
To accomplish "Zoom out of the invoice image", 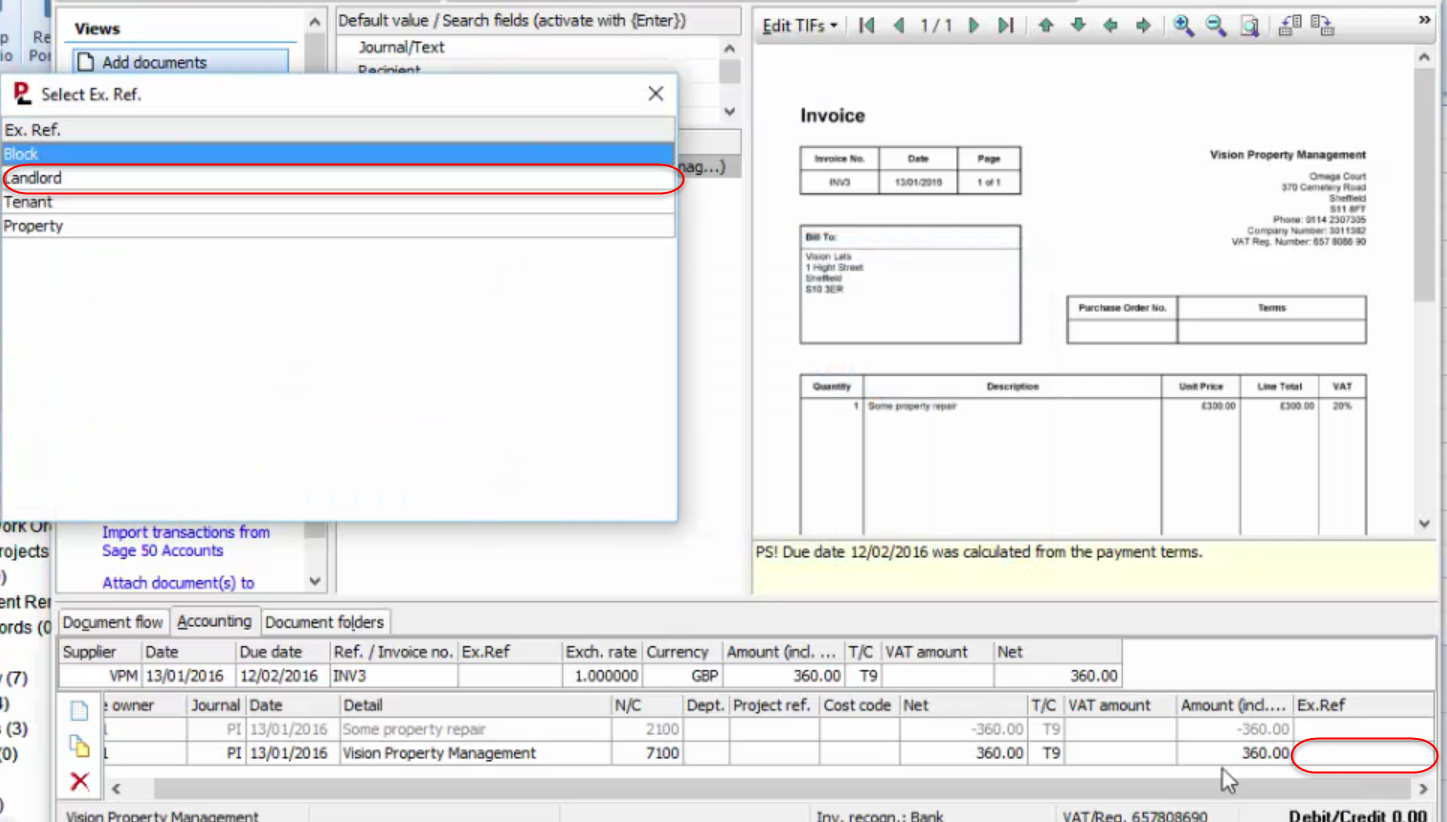I will coord(1216,25).
